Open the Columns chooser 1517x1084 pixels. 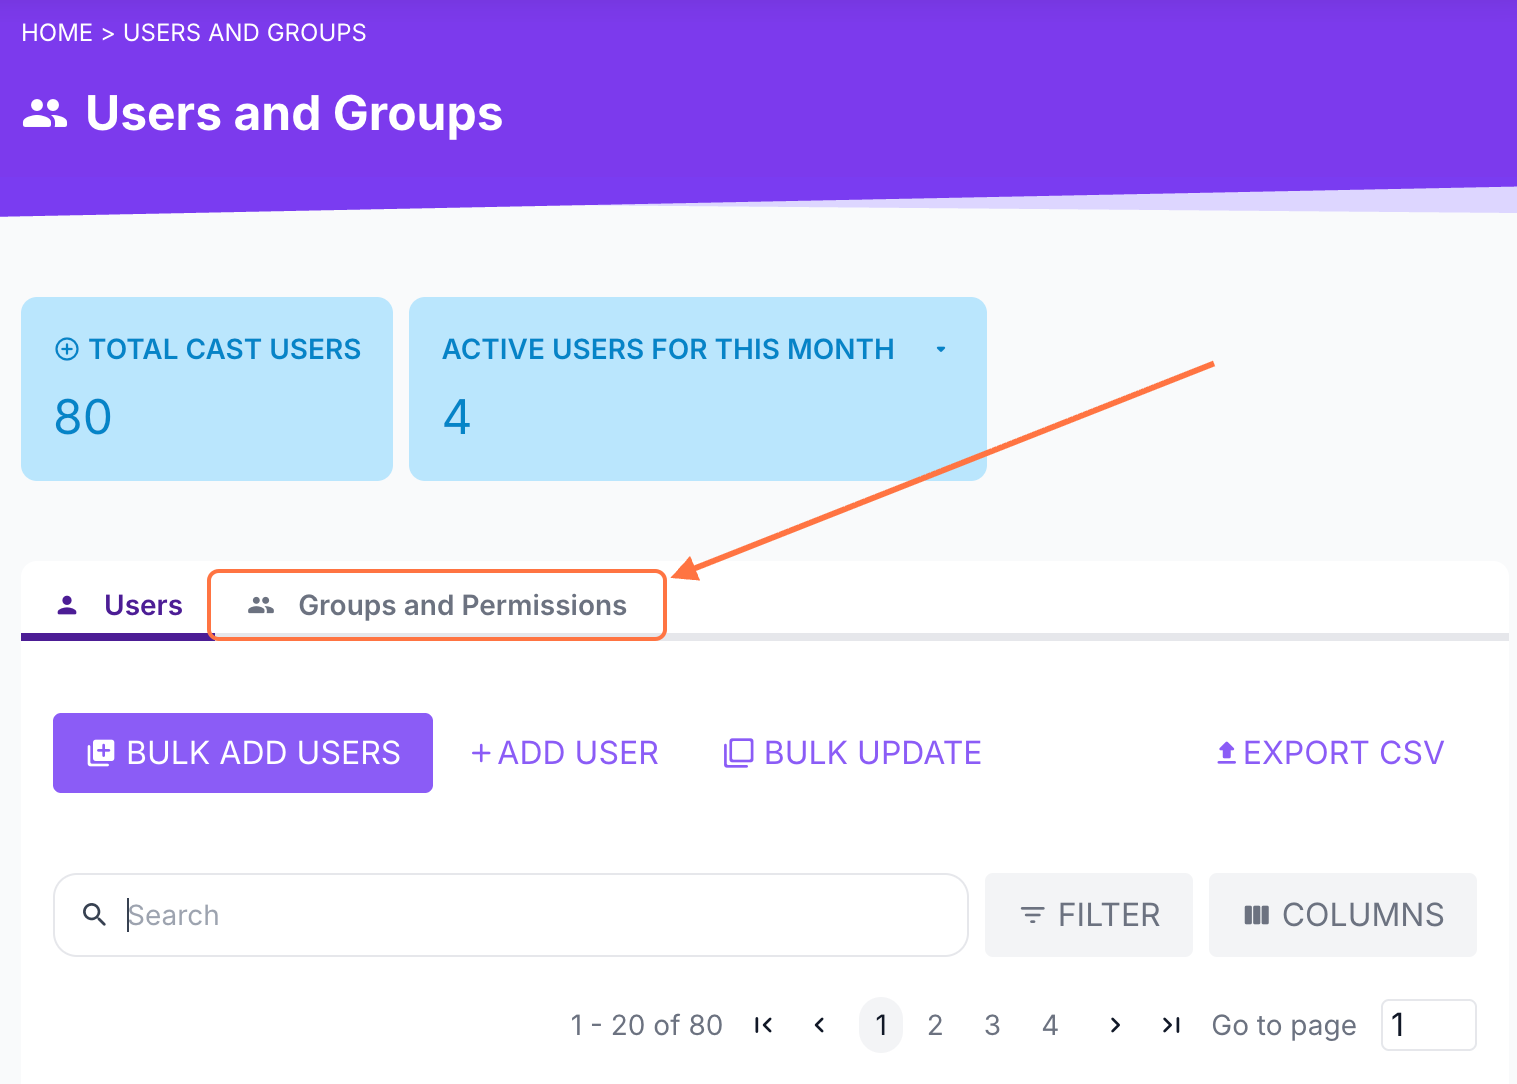(1343, 915)
